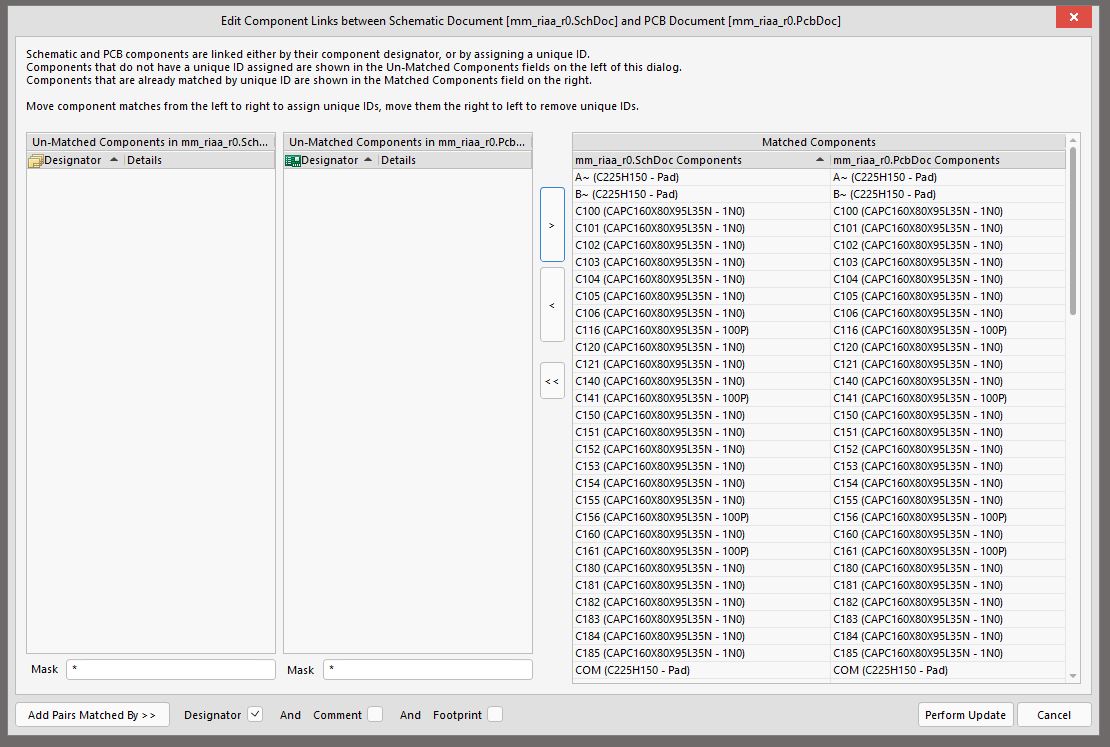Select C150 PcbDoc component cell
The height and width of the screenshot is (747, 1110).
(947, 415)
